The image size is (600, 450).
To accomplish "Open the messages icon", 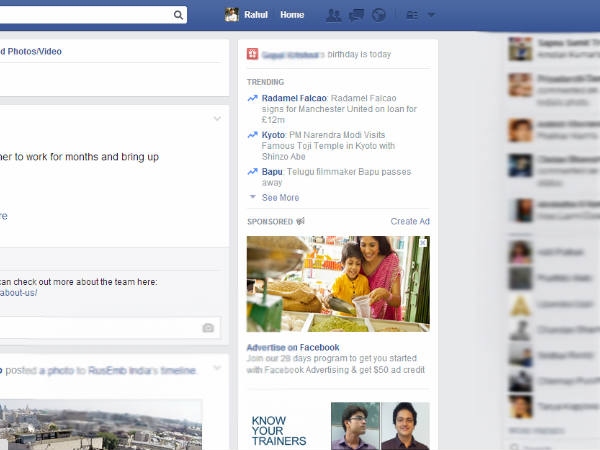I will 356,15.
